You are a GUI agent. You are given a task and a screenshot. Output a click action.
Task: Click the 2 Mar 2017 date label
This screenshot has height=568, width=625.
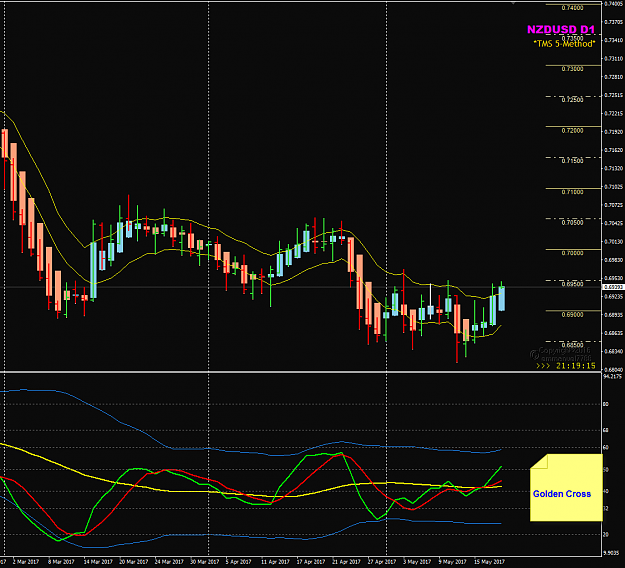26,562
